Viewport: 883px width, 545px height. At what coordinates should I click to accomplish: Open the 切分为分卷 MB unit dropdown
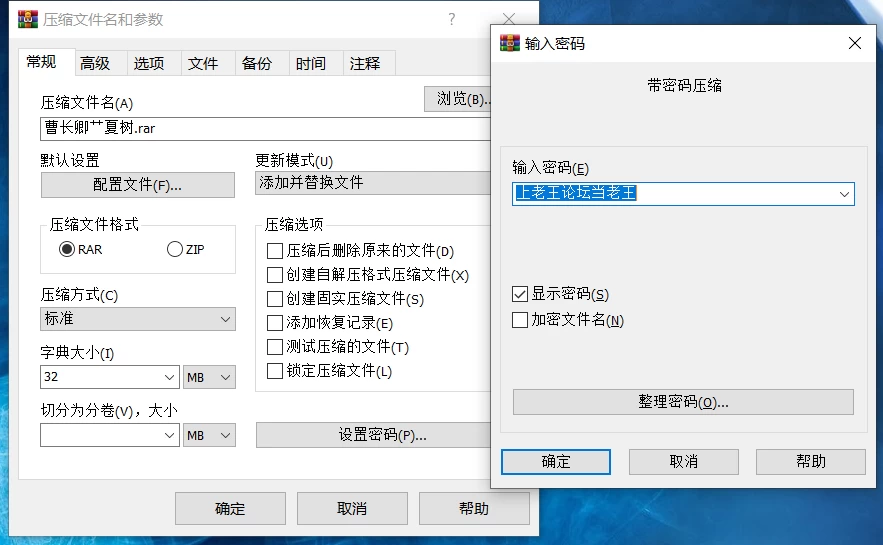tap(209, 435)
